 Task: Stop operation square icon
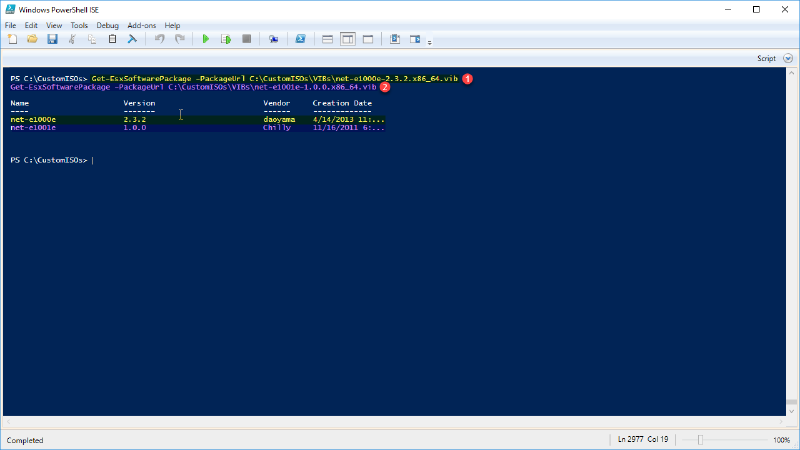tap(246, 39)
